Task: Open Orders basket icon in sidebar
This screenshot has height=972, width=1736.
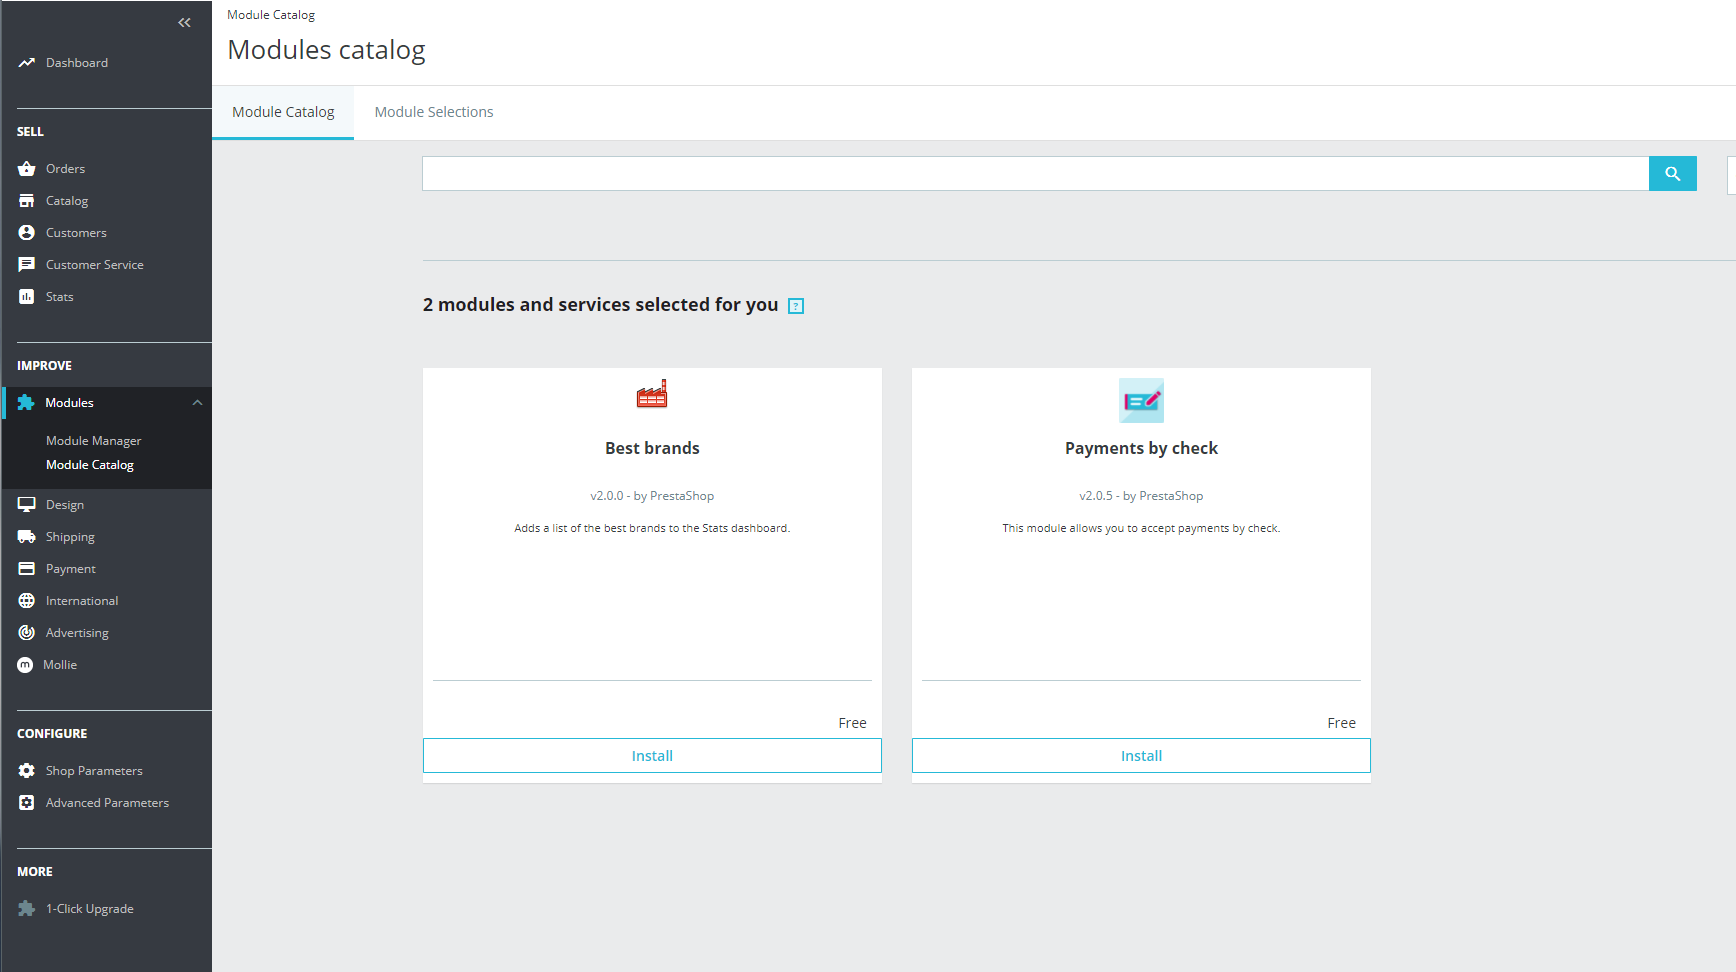Action: 27,169
